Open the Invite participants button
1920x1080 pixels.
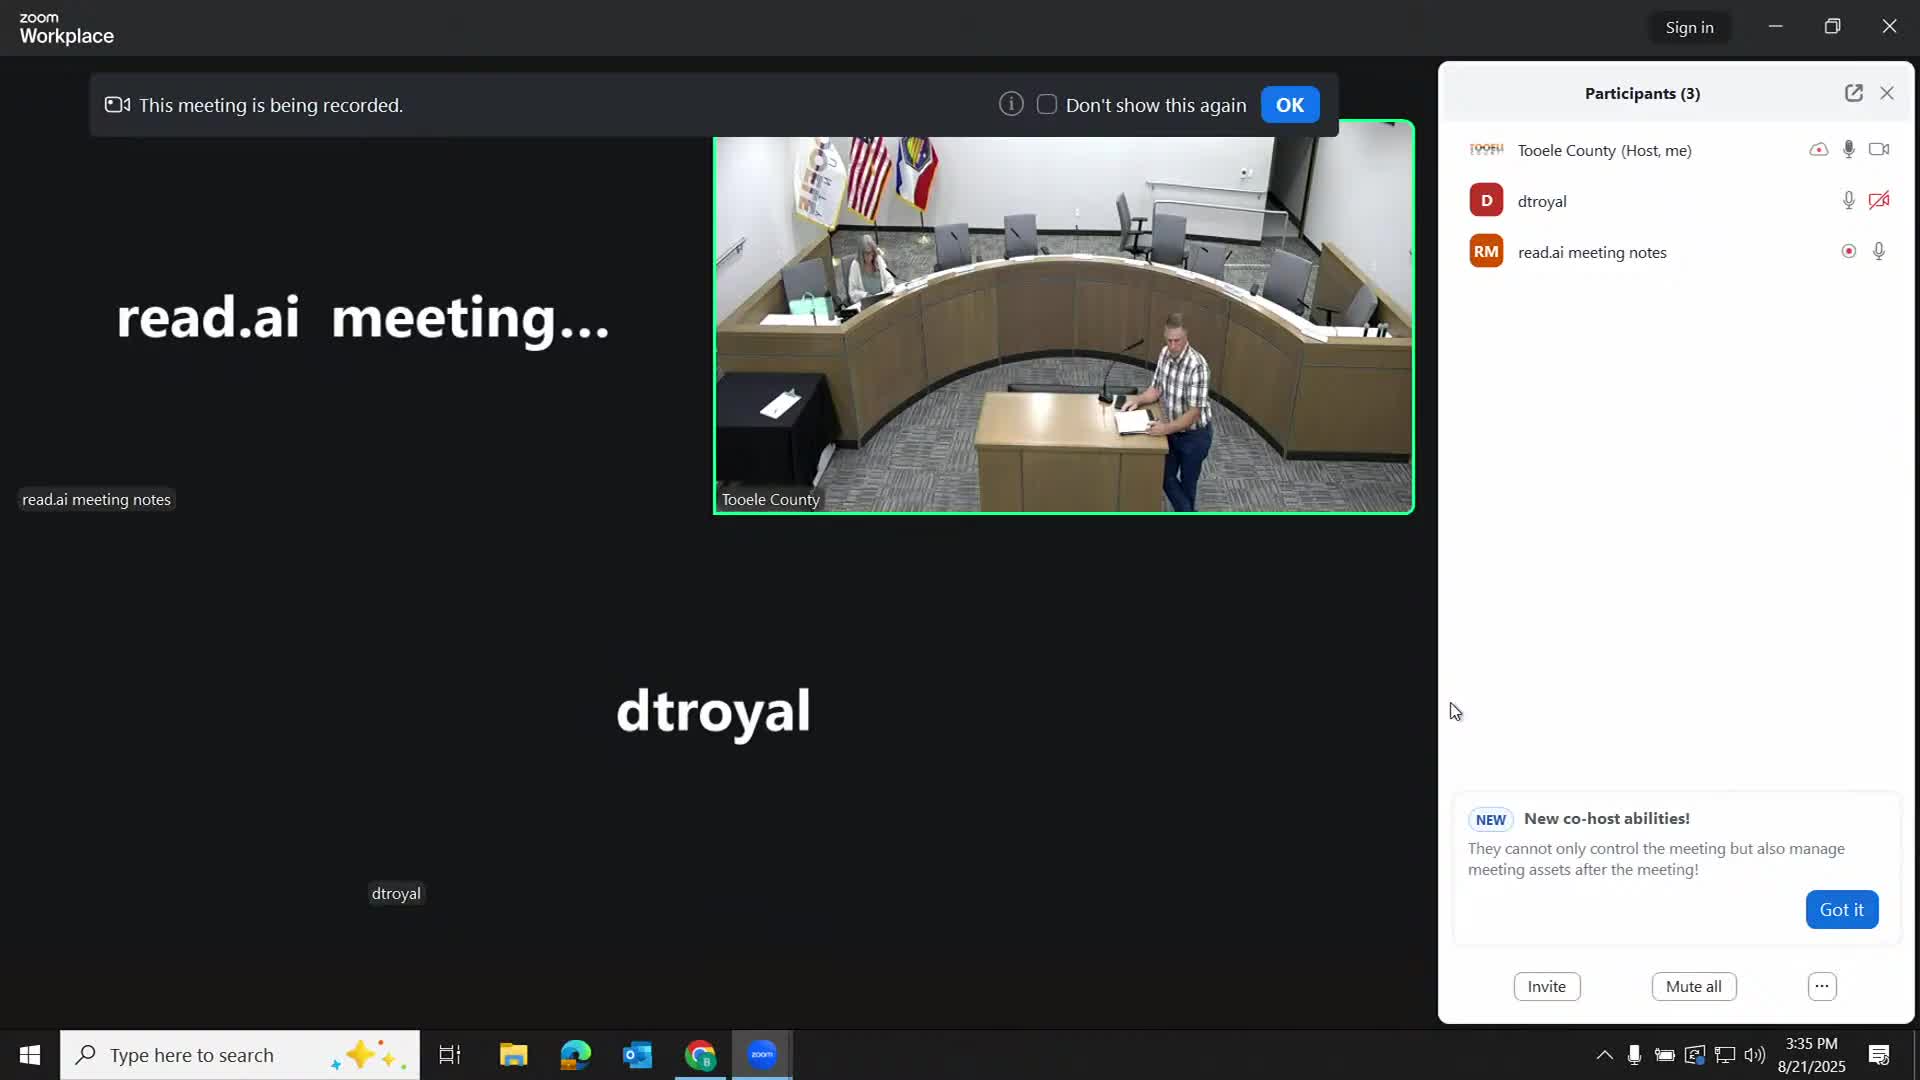(x=1546, y=987)
